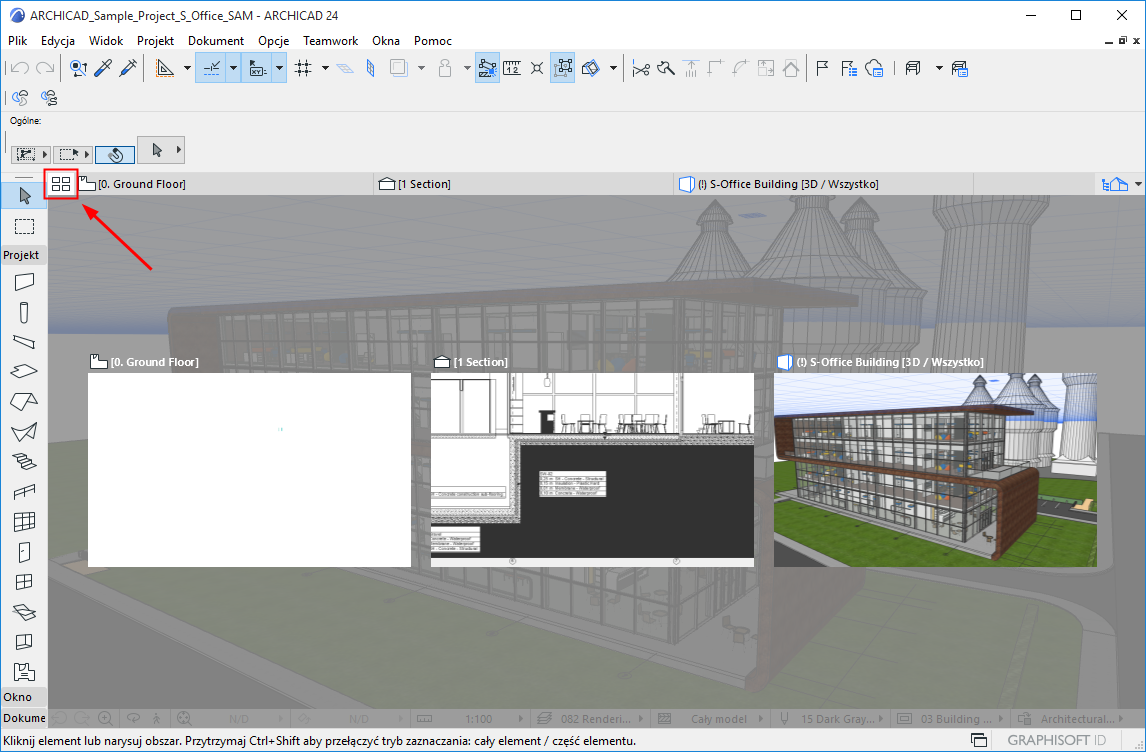Expand the Okno toolbox section
This screenshot has width=1146, height=752.
pos(18,697)
